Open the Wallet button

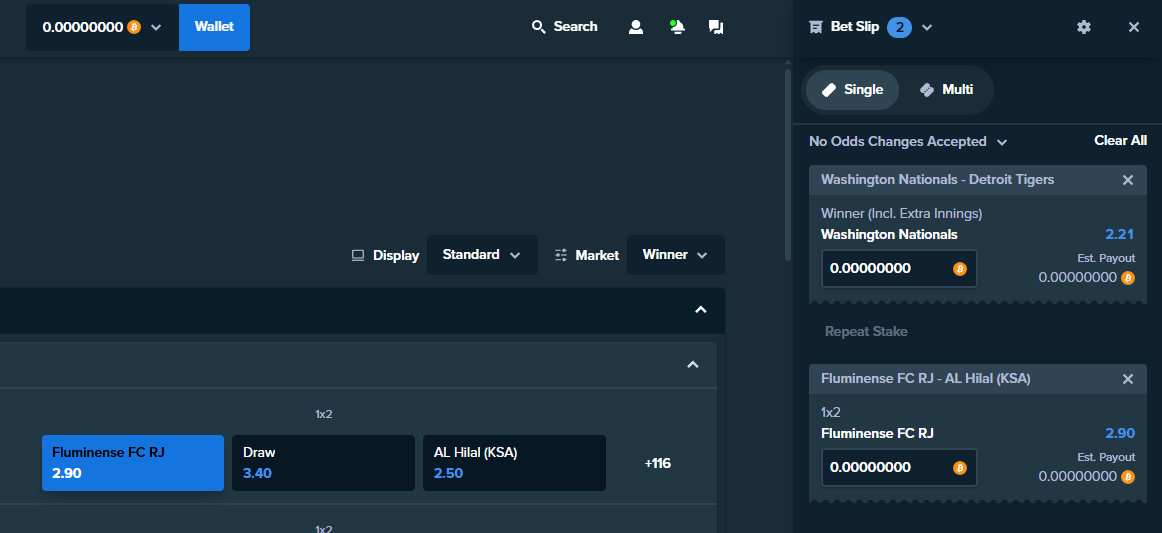point(214,27)
